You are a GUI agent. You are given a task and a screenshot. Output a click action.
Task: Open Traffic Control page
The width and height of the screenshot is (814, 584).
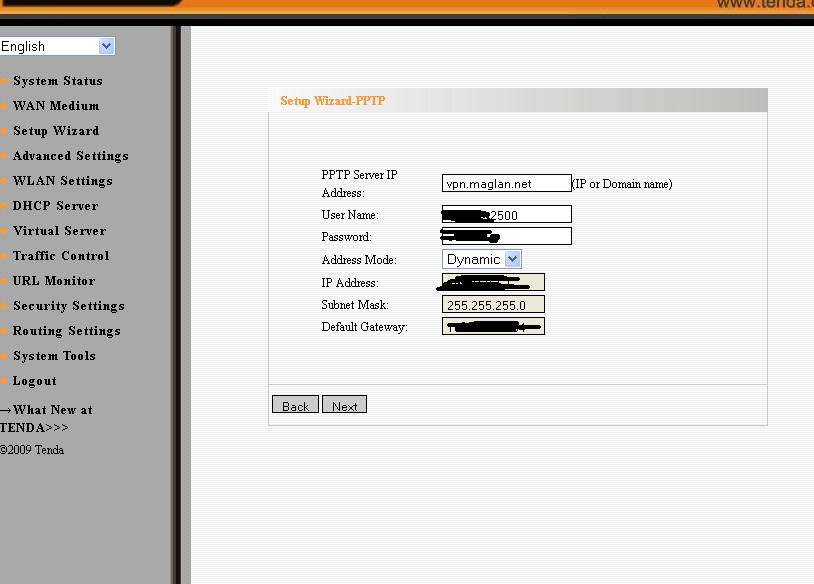click(61, 256)
